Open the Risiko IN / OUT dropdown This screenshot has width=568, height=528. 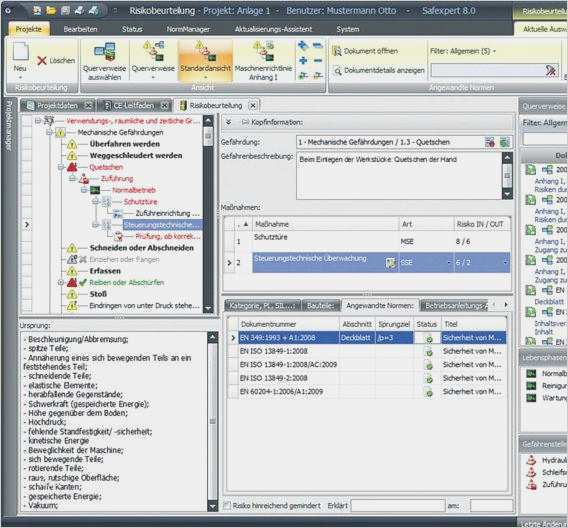click(505, 262)
